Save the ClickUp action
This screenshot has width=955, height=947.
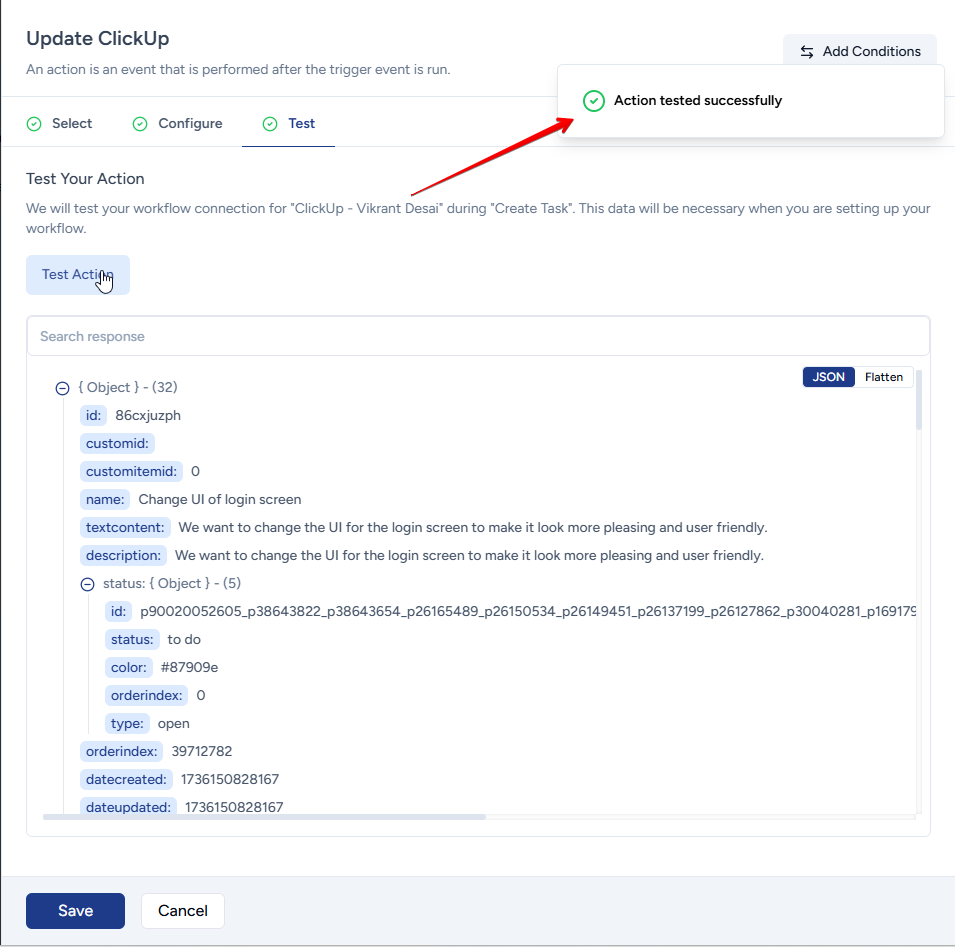(x=75, y=911)
